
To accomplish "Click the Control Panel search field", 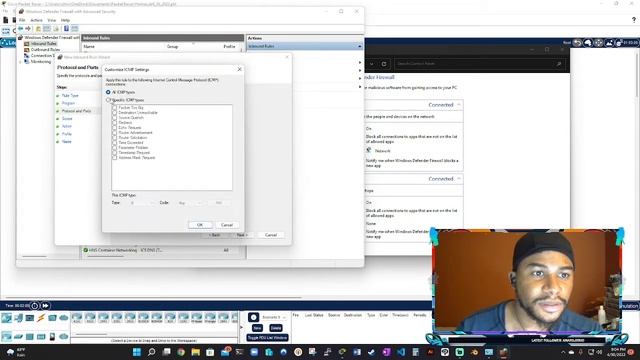I will pyautogui.click(x=480, y=64).
